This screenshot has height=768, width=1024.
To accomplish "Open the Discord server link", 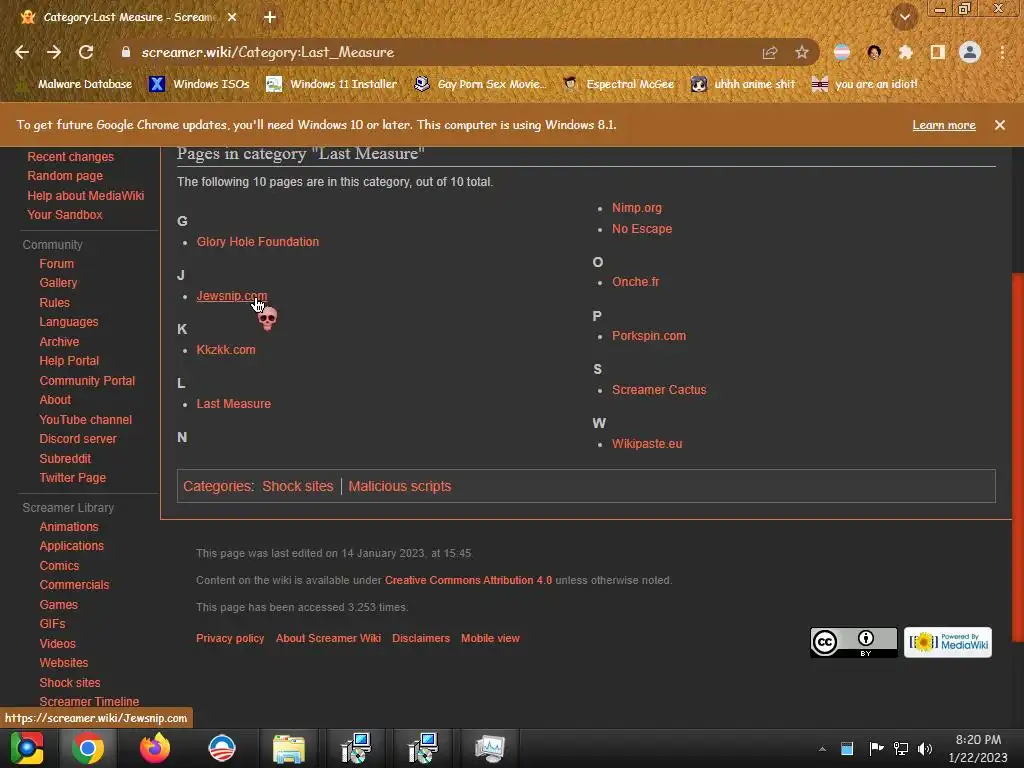I will pos(78,439).
